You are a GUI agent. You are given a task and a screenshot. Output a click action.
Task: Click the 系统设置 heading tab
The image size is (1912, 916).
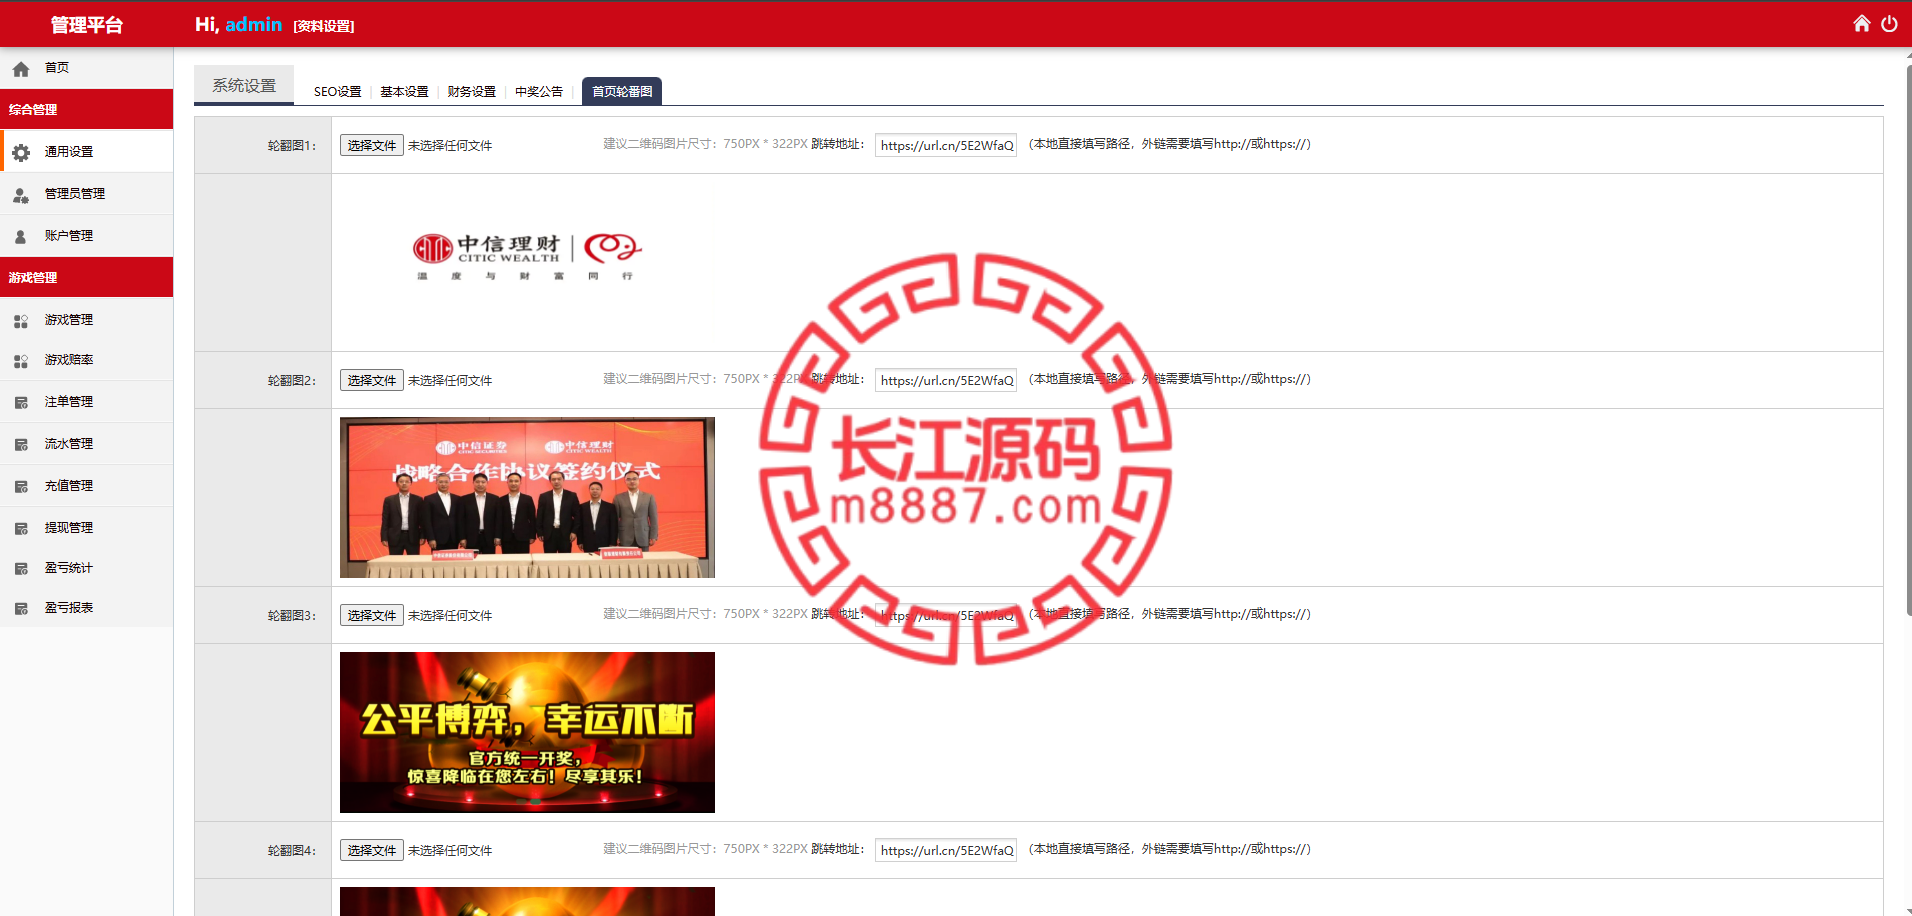click(x=244, y=85)
